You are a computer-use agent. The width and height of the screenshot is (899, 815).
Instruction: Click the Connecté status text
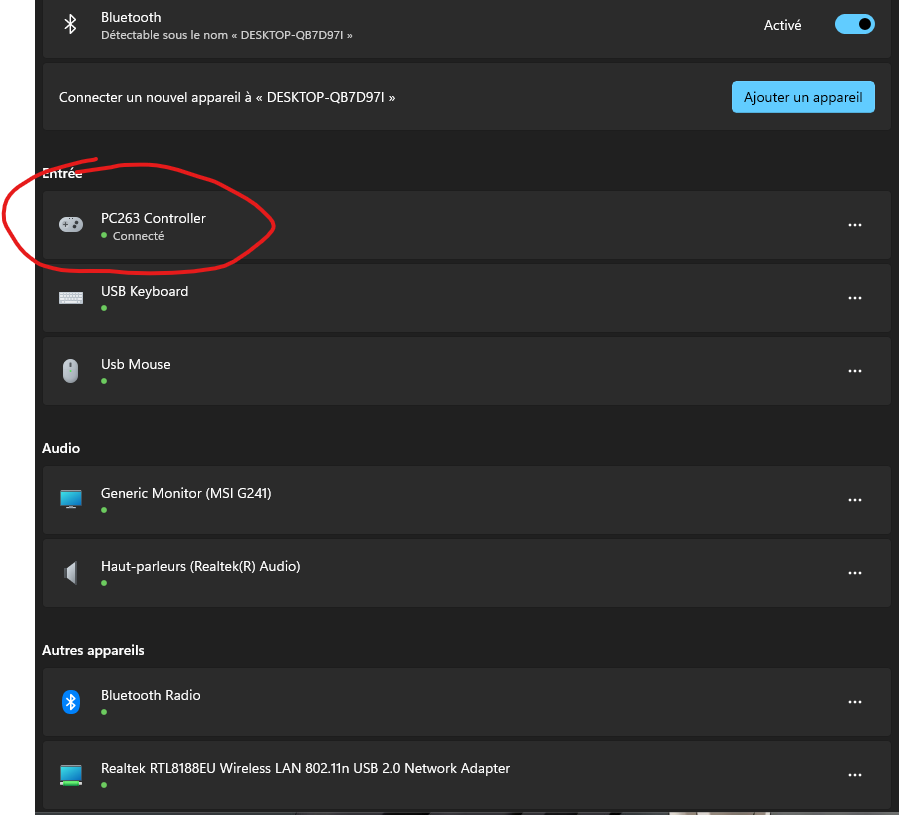[x=138, y=236]
